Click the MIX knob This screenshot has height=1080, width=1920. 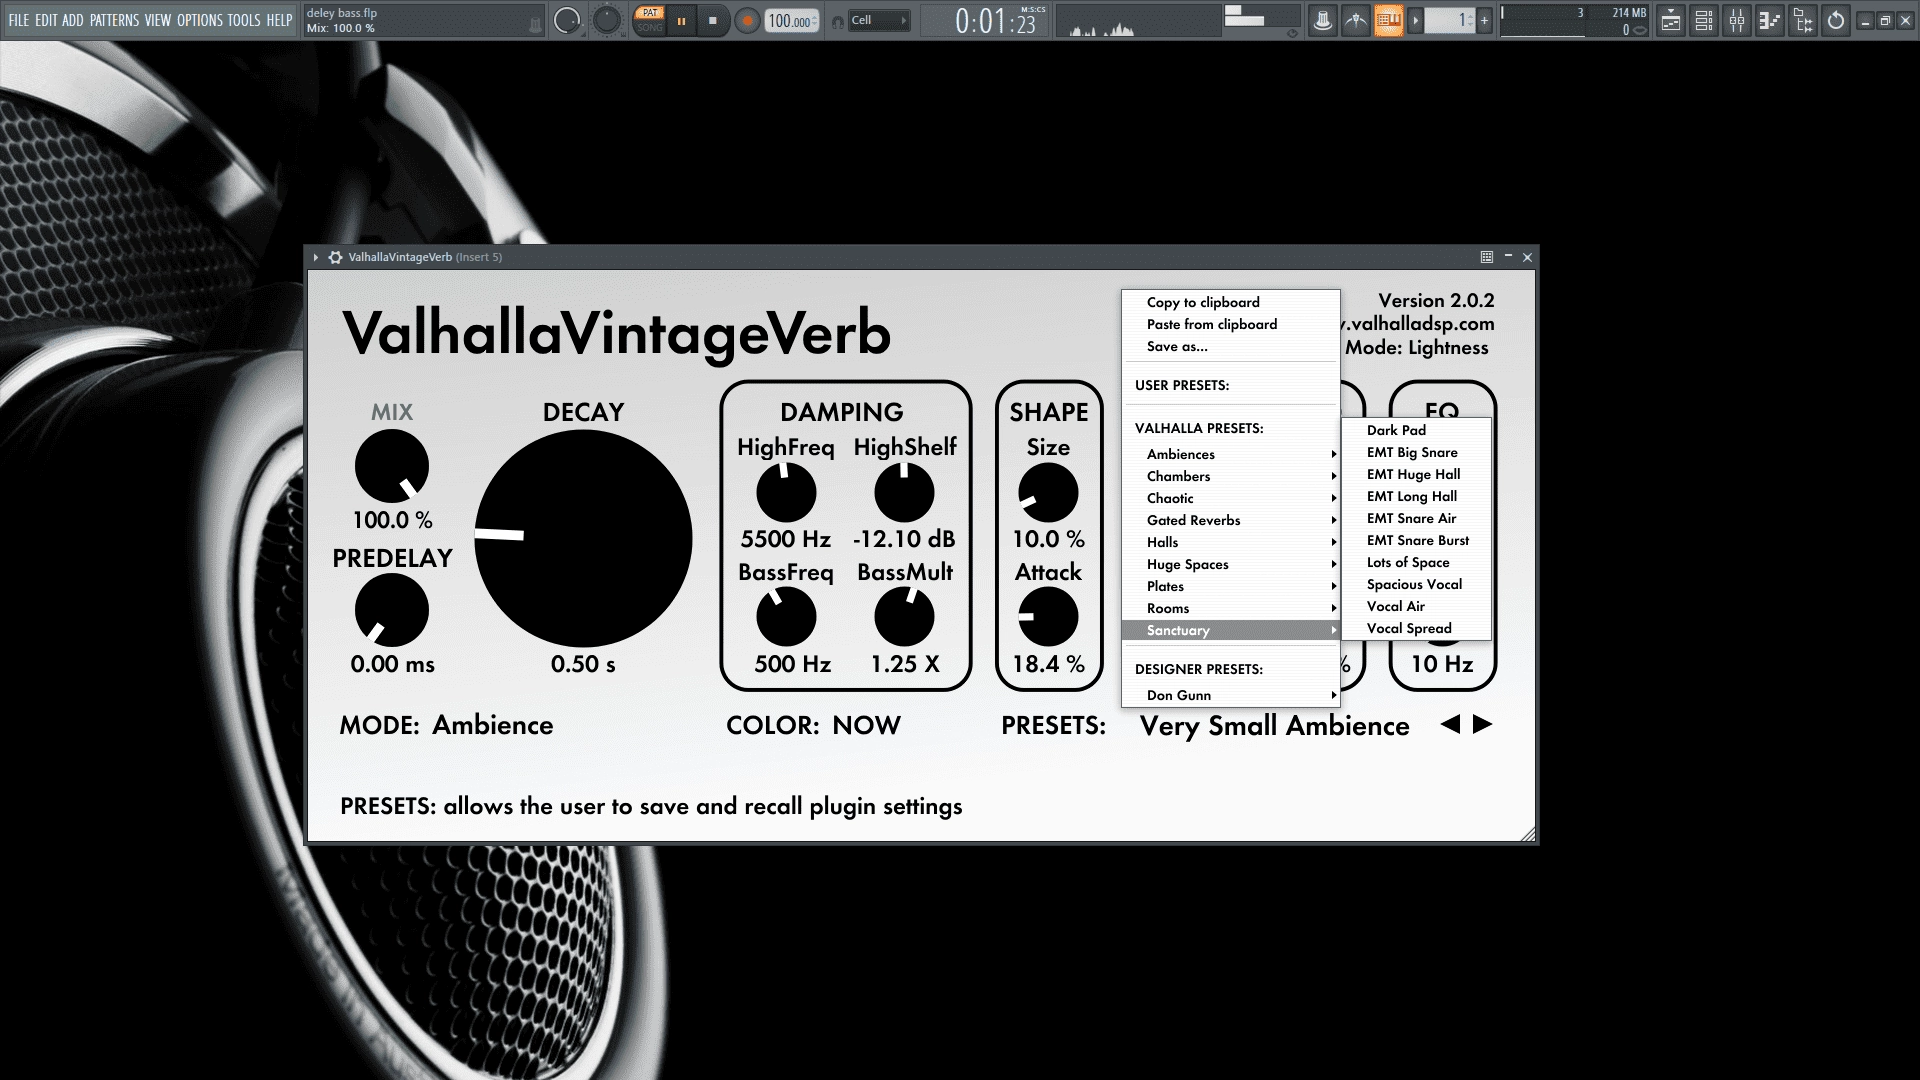pyautogui.click(x=392, y=466)
